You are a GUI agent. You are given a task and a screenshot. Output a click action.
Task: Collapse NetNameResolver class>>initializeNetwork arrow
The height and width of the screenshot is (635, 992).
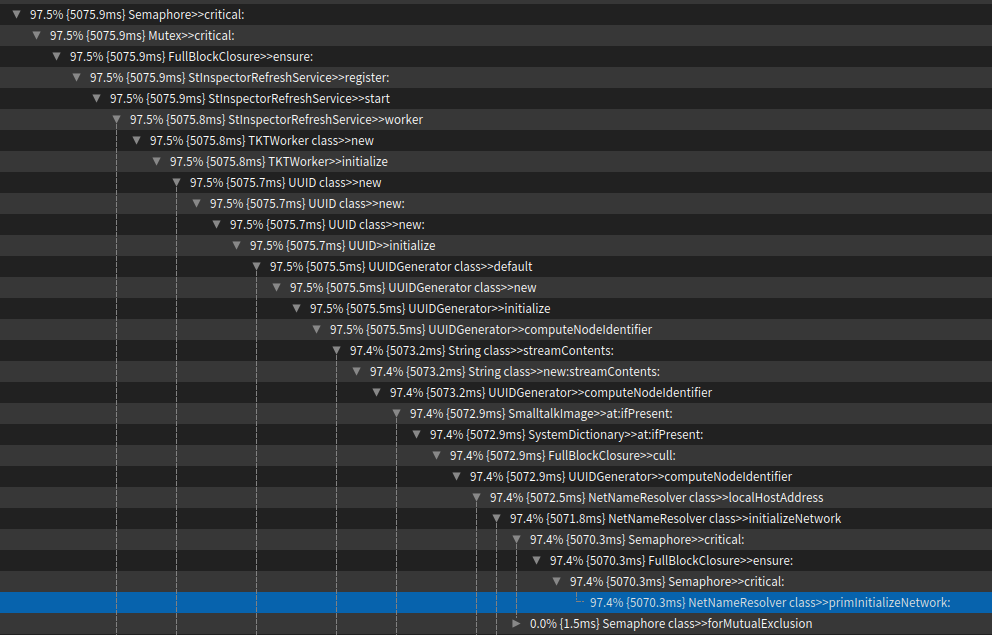[x=497, y=518]
